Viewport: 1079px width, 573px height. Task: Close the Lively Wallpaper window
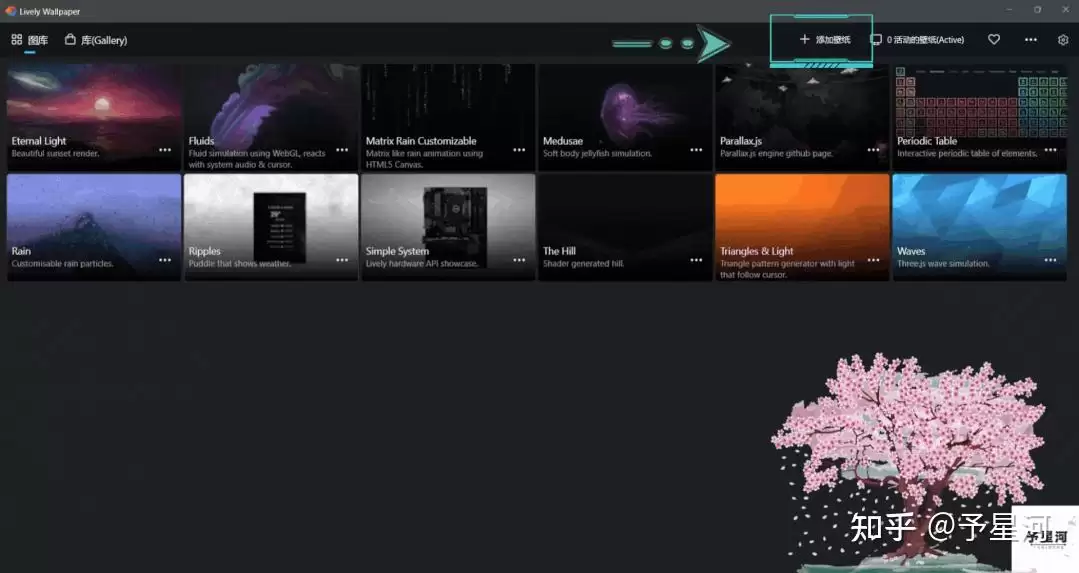[1065, 10]
